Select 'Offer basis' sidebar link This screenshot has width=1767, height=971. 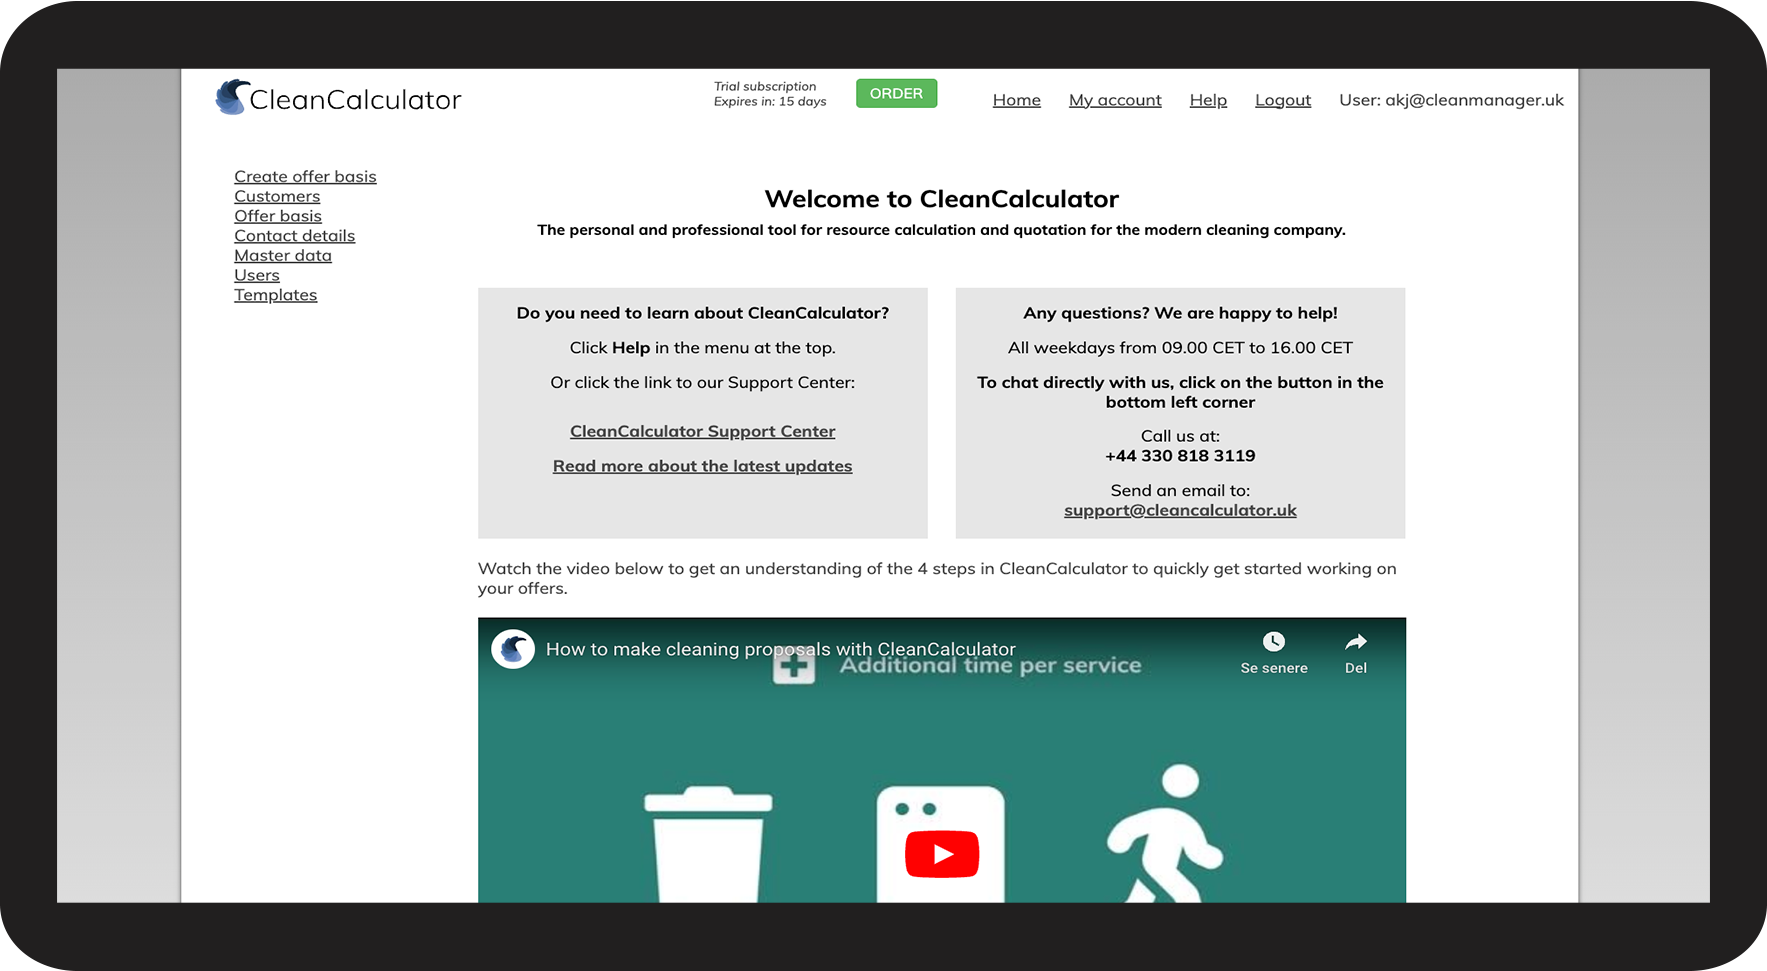tap(278, 216)
